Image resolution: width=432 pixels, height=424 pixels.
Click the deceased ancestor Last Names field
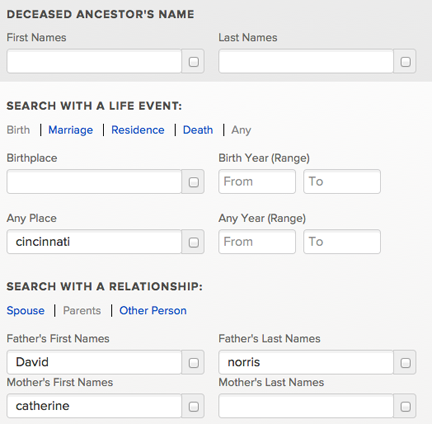pyautogui.click(x=306, y=61)
